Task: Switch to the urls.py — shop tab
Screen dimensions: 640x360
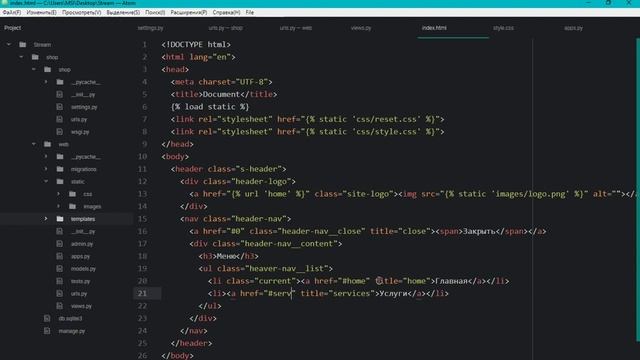Action: pos(226,28)
